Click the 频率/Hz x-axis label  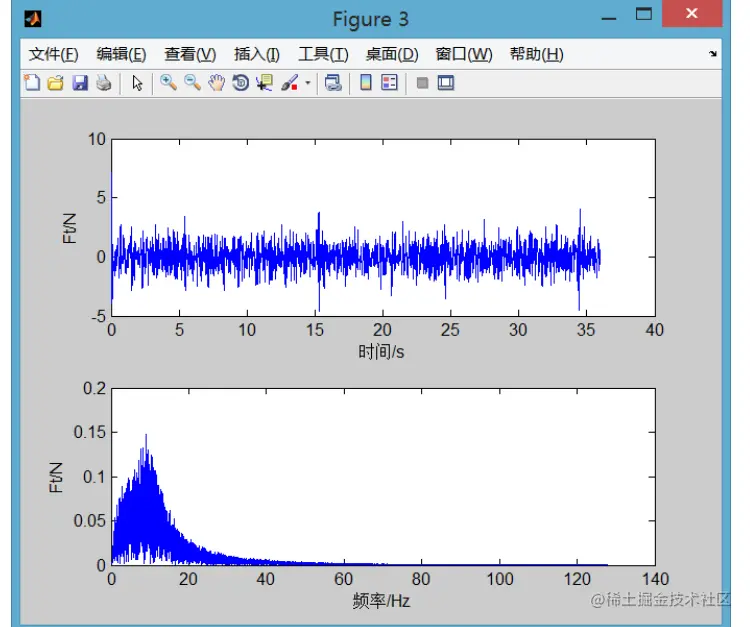(x=381, y=601)
